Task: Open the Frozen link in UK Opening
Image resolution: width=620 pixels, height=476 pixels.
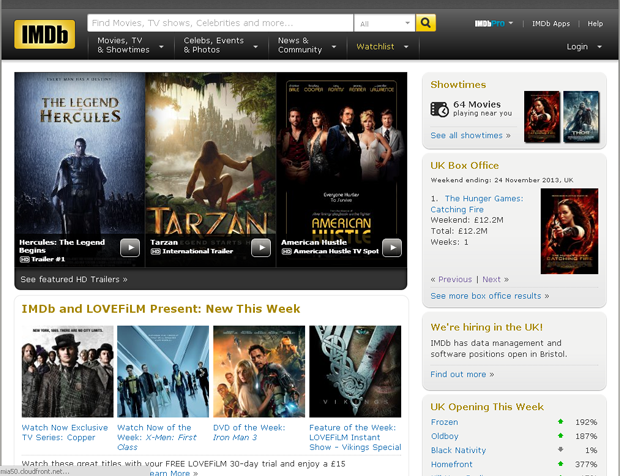Action: (444, 422)
